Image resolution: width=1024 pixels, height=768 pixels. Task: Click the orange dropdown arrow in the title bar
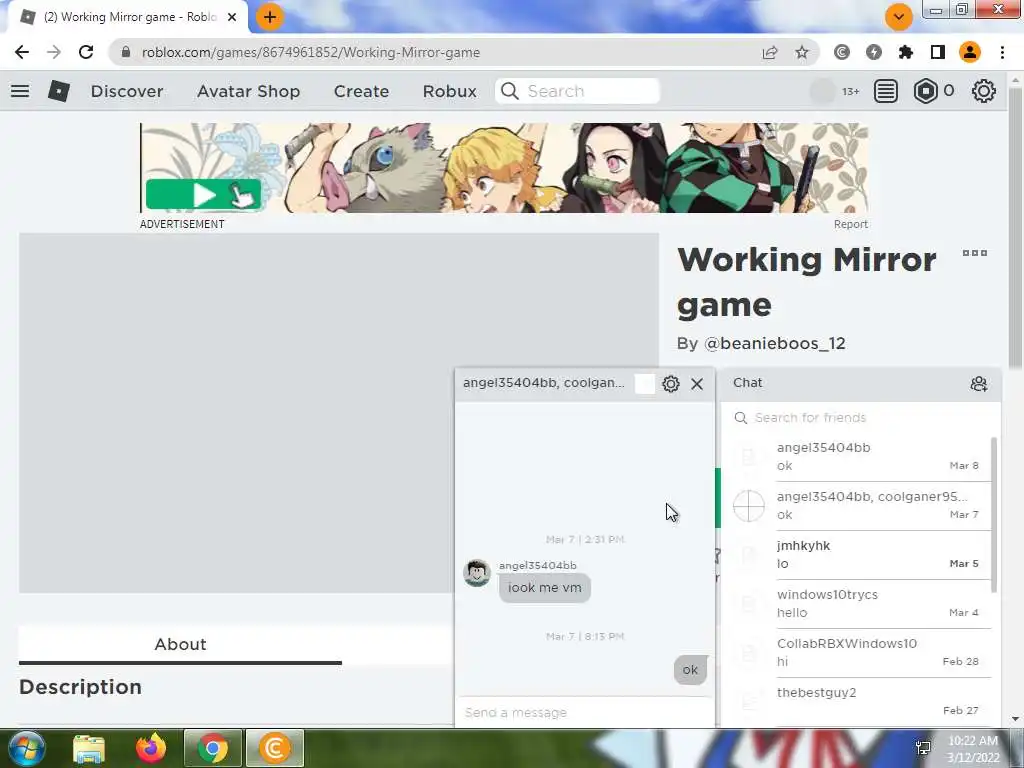899,17
